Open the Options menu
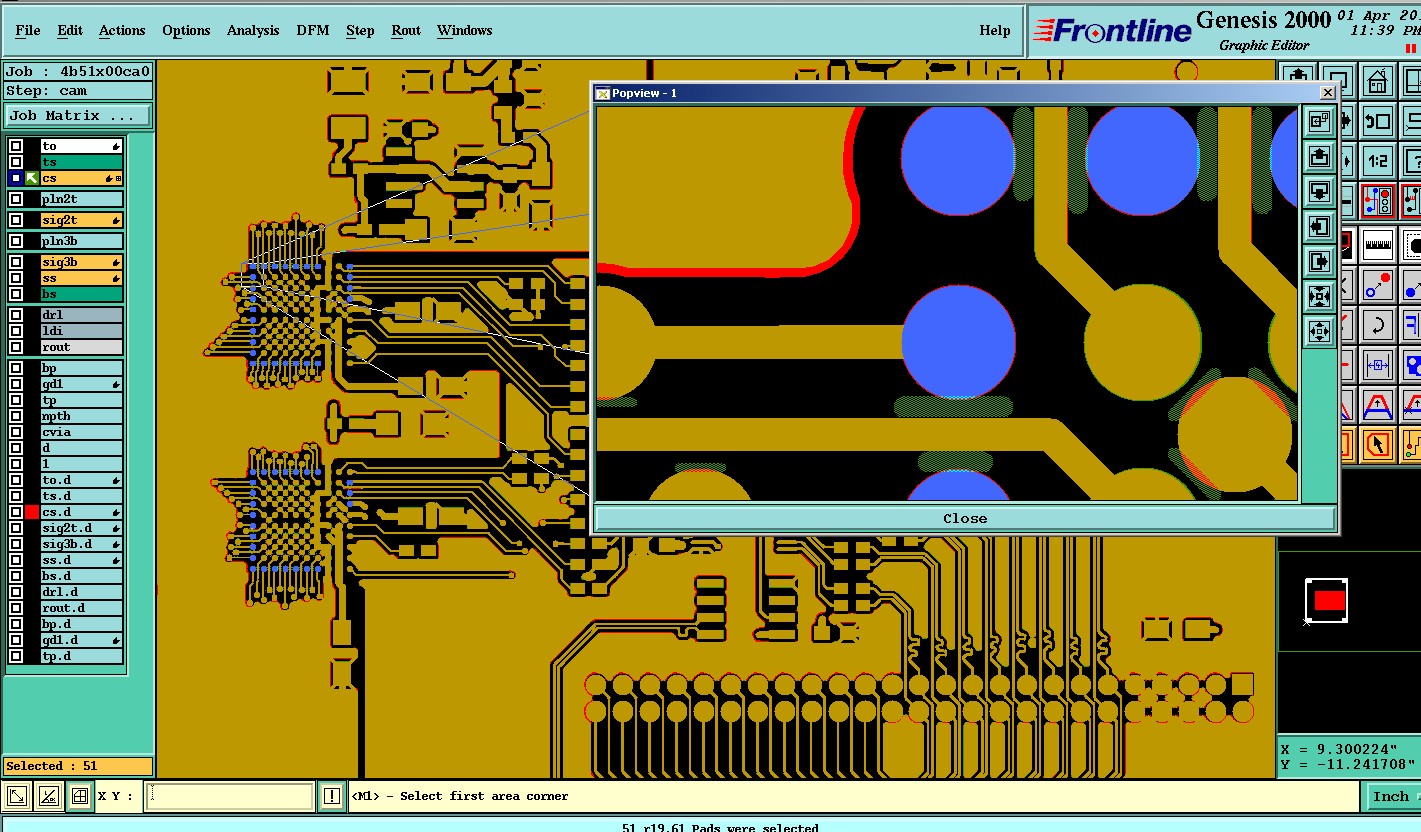This screenshot has width=1421, height=832. [186, 30]
